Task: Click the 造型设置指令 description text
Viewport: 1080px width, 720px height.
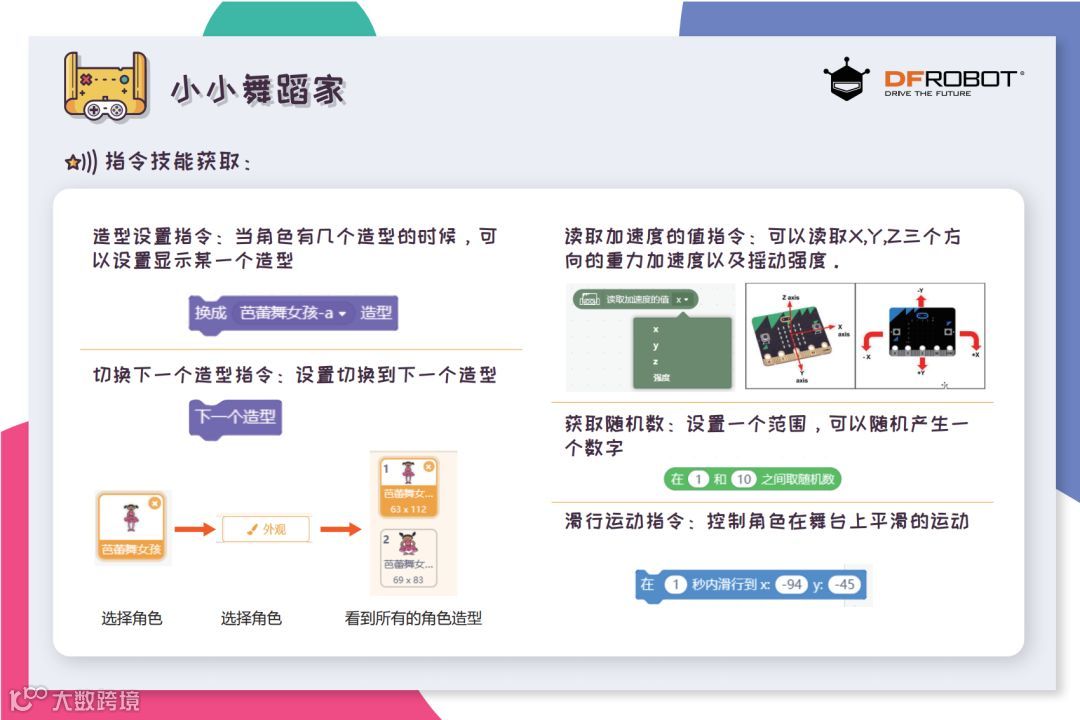Action: (x=295, y=248)
